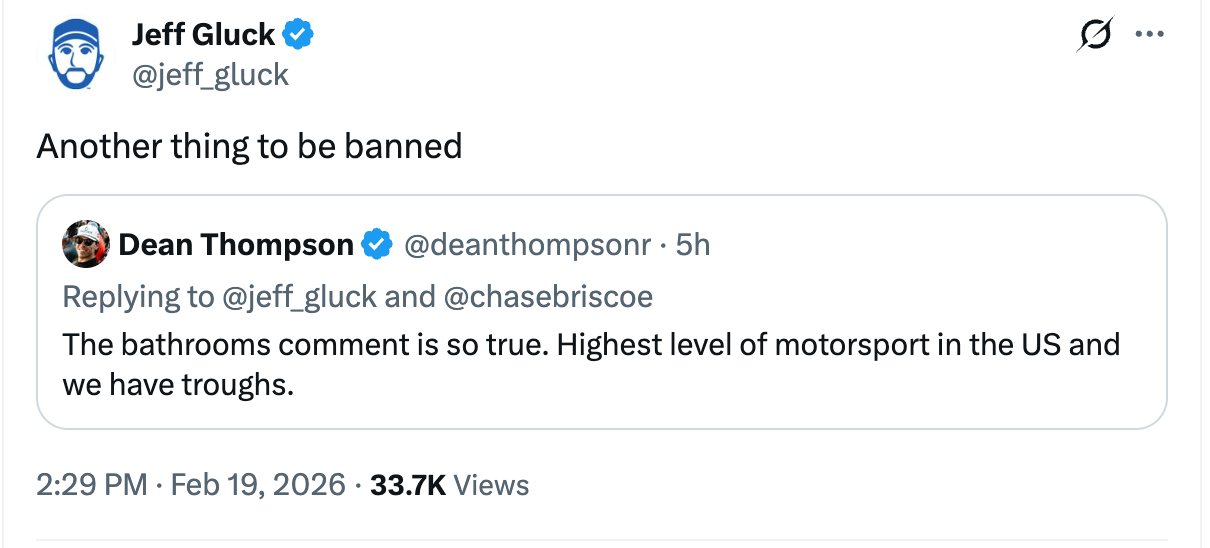Viewport: 1210px width, 548px height.
Task: Click the Grok slashed-circle icon
Action: 1091,35
